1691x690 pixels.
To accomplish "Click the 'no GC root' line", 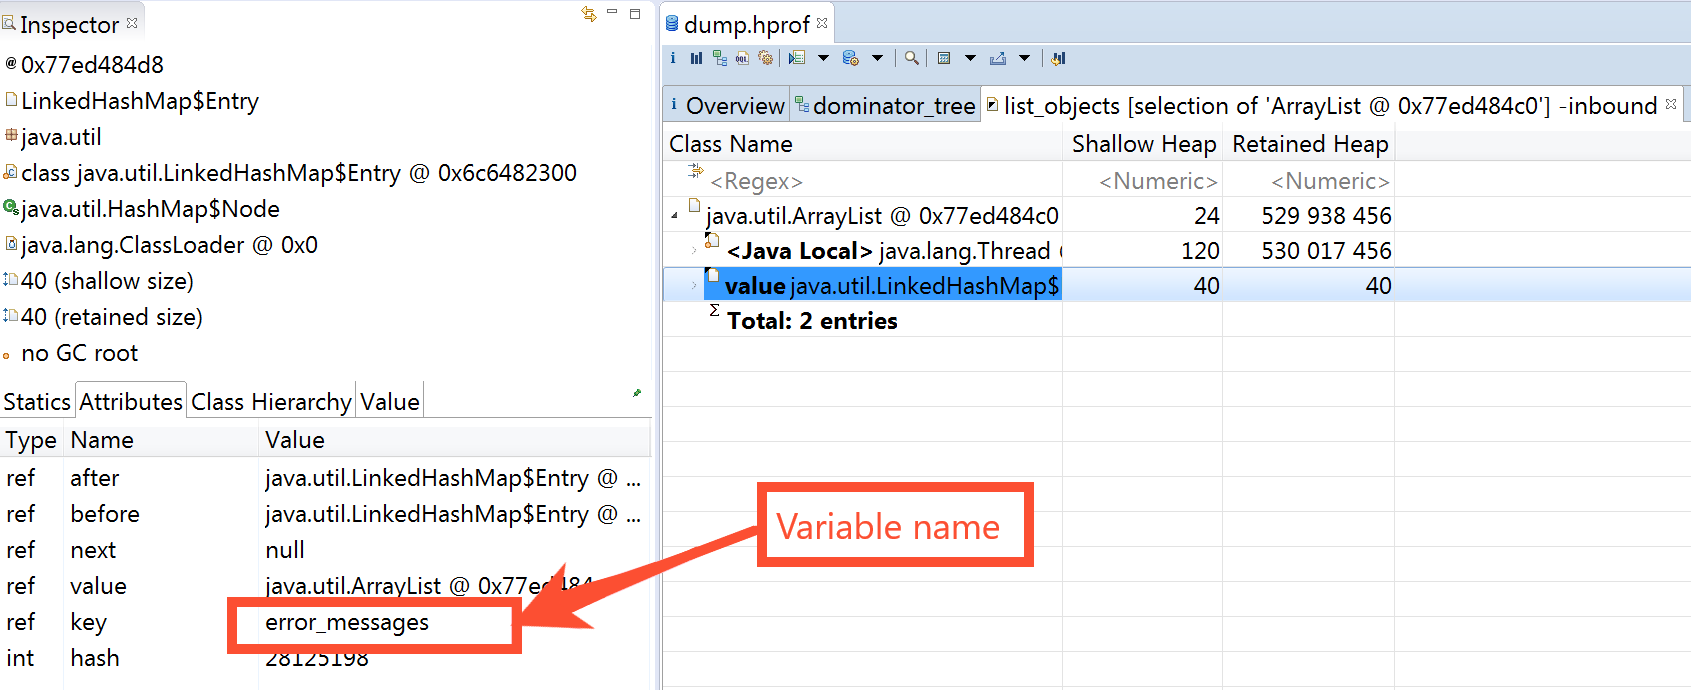I will (80, 352).
